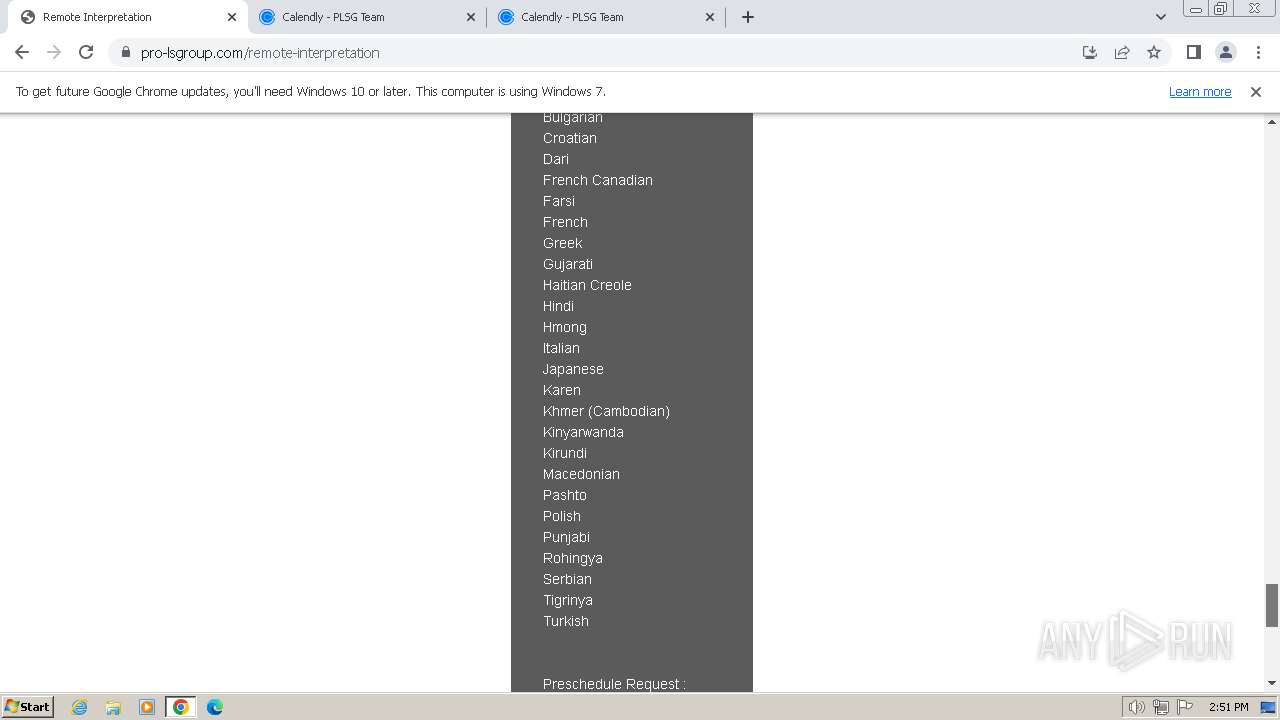Click the scrollbar down arrow
The image size is (1280, 720).
(x=1272, y=683)
